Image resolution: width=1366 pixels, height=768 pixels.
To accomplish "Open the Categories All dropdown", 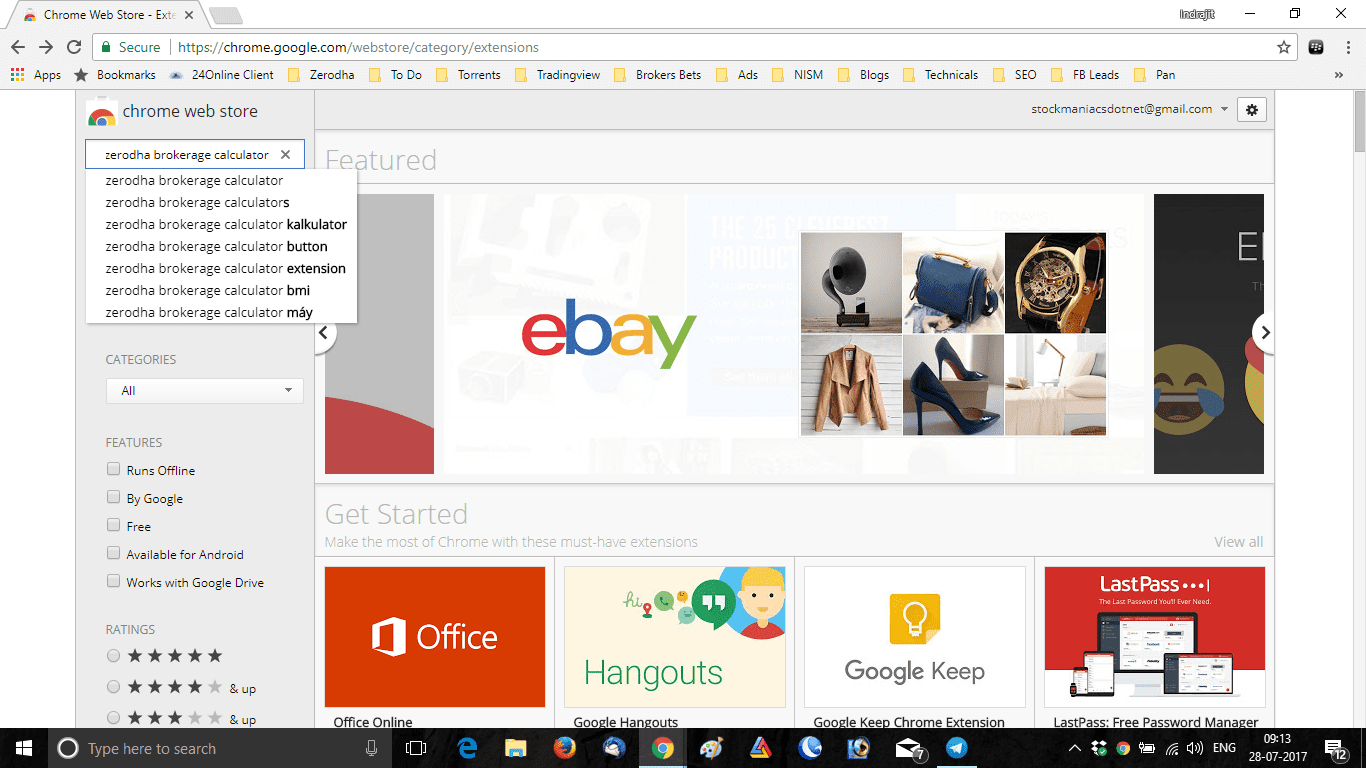I will pyautogui.click(x=204, y=391).
